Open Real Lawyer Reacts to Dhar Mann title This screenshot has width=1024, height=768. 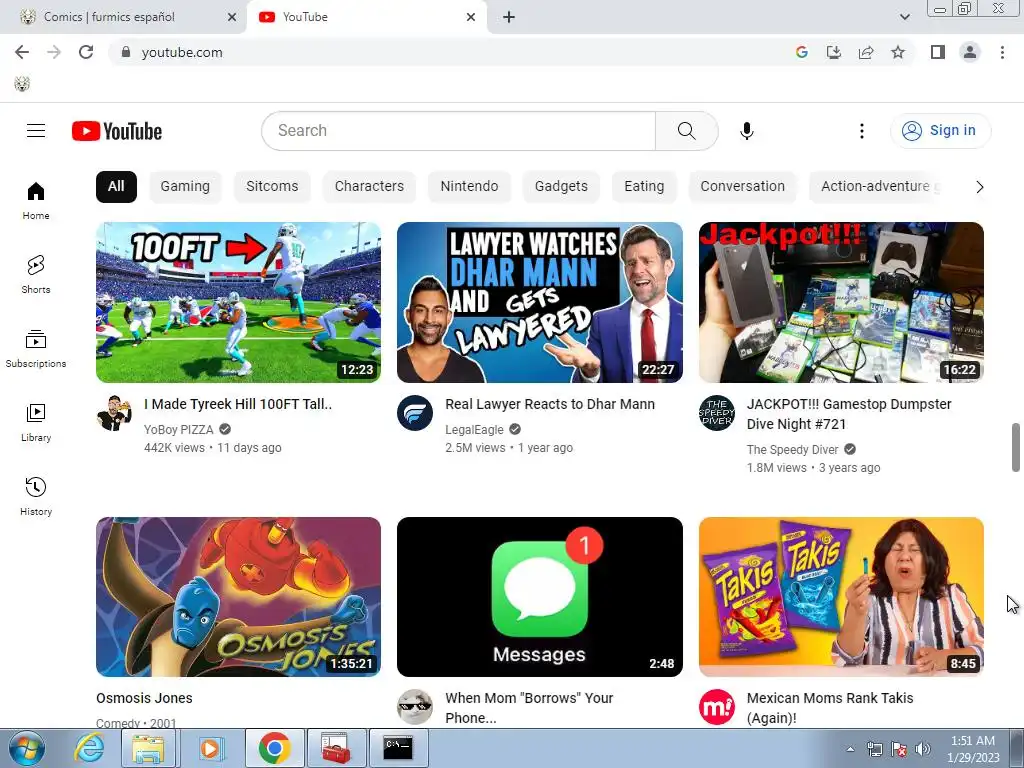pos(550,404)
